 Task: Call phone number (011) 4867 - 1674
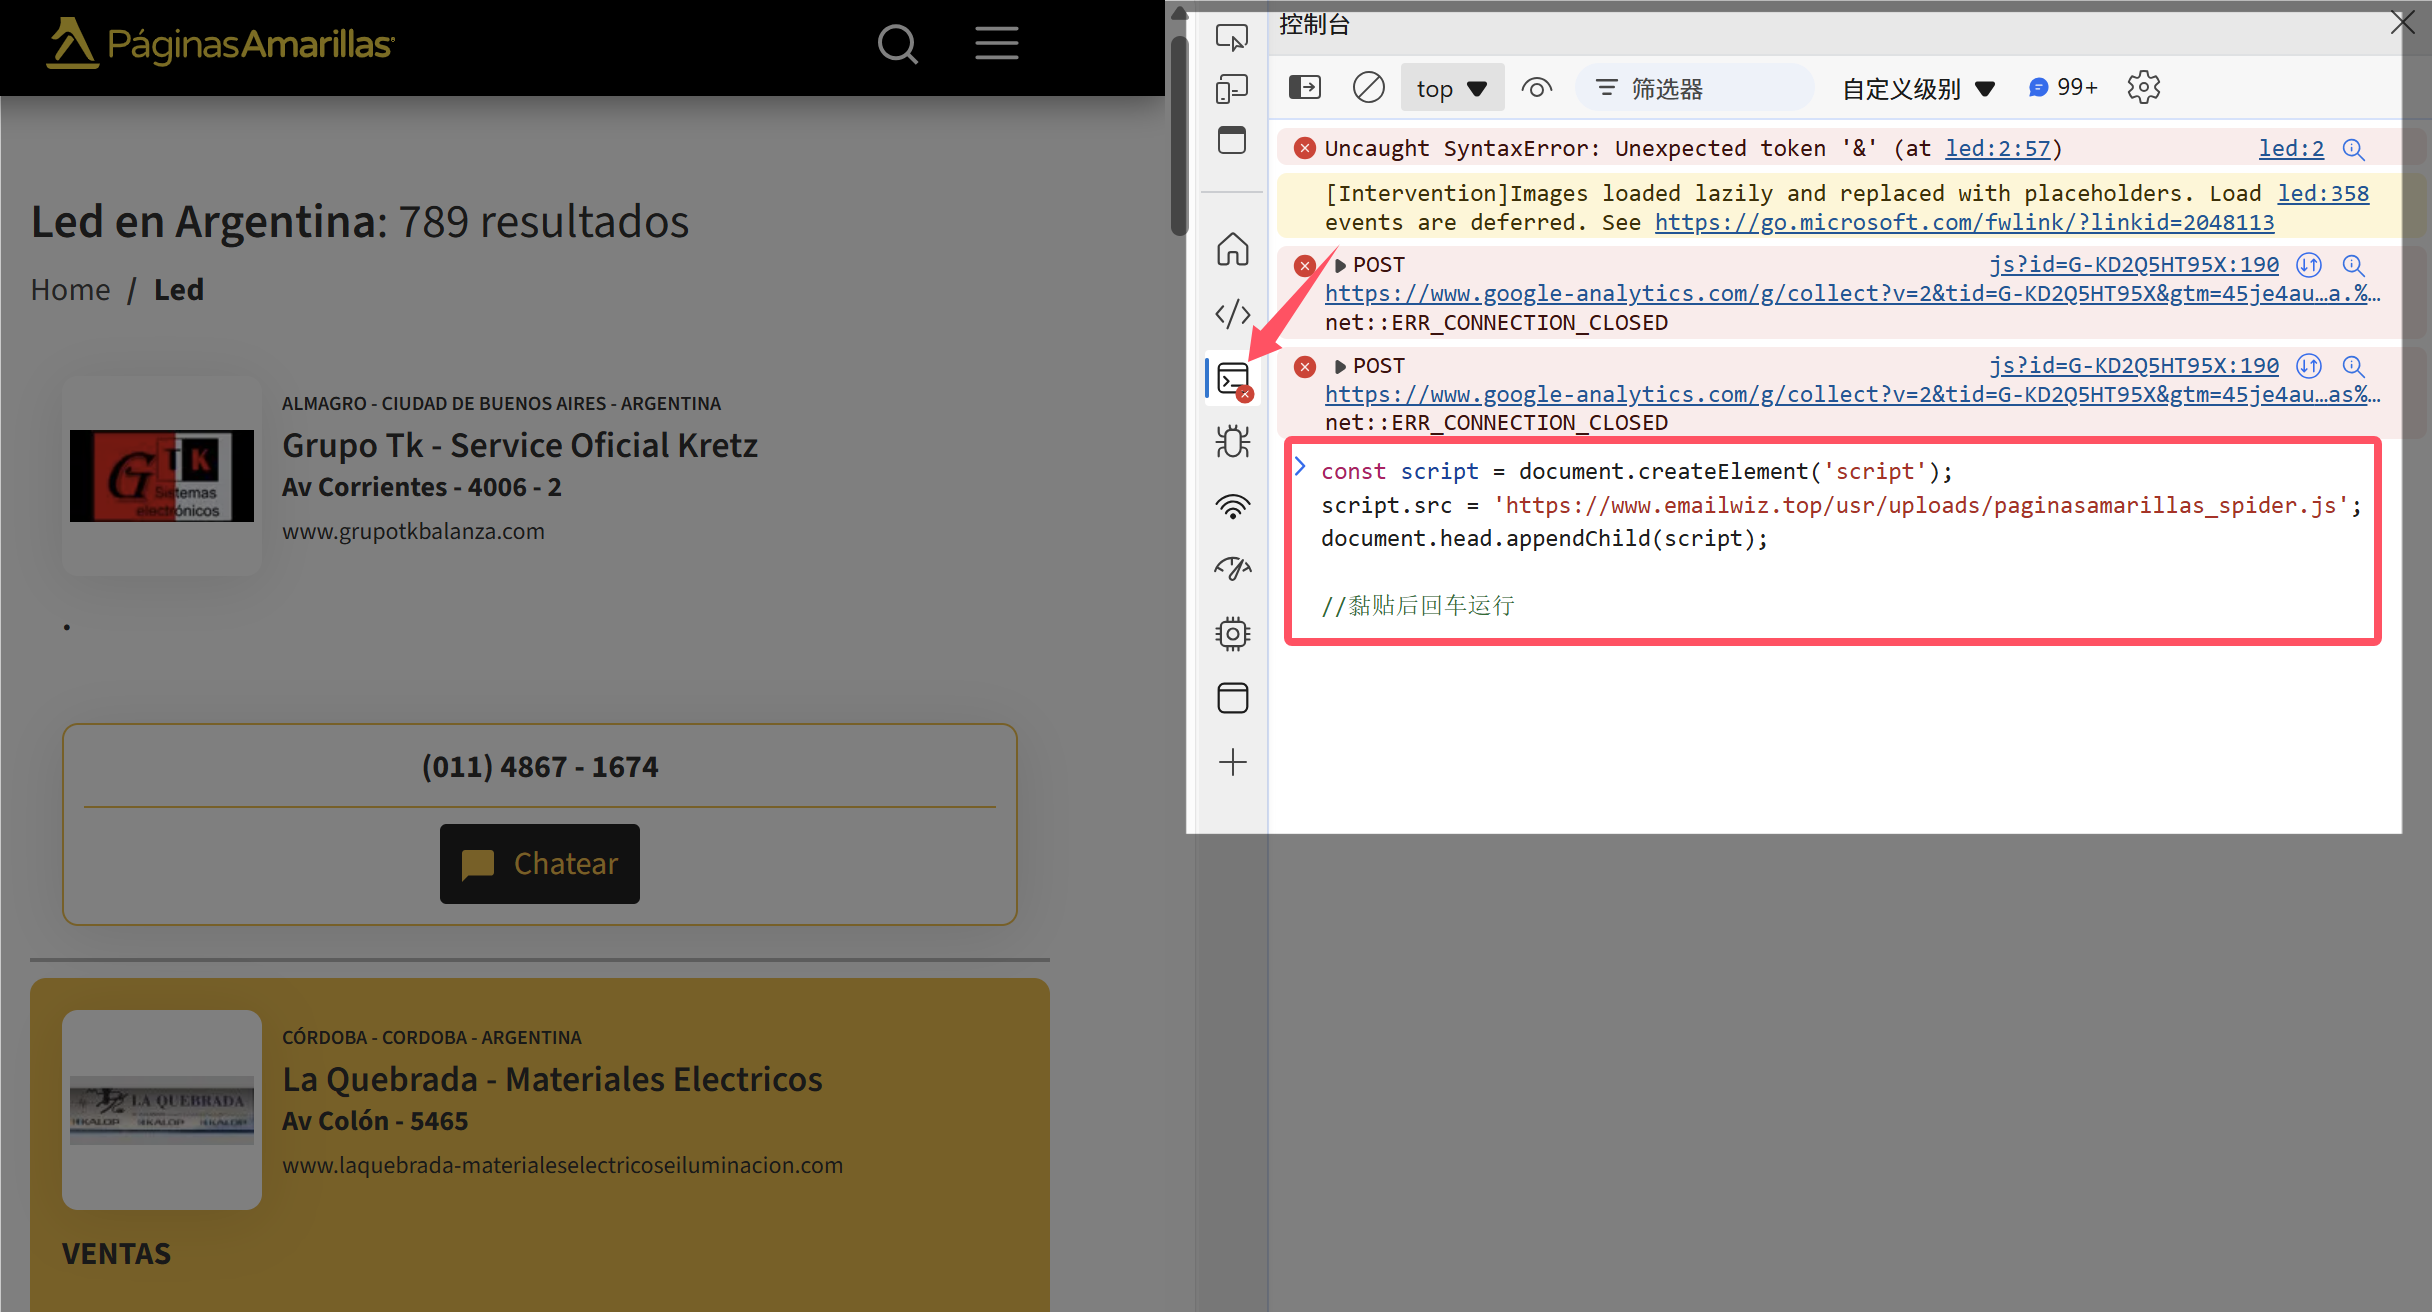[x=540, y=767]
